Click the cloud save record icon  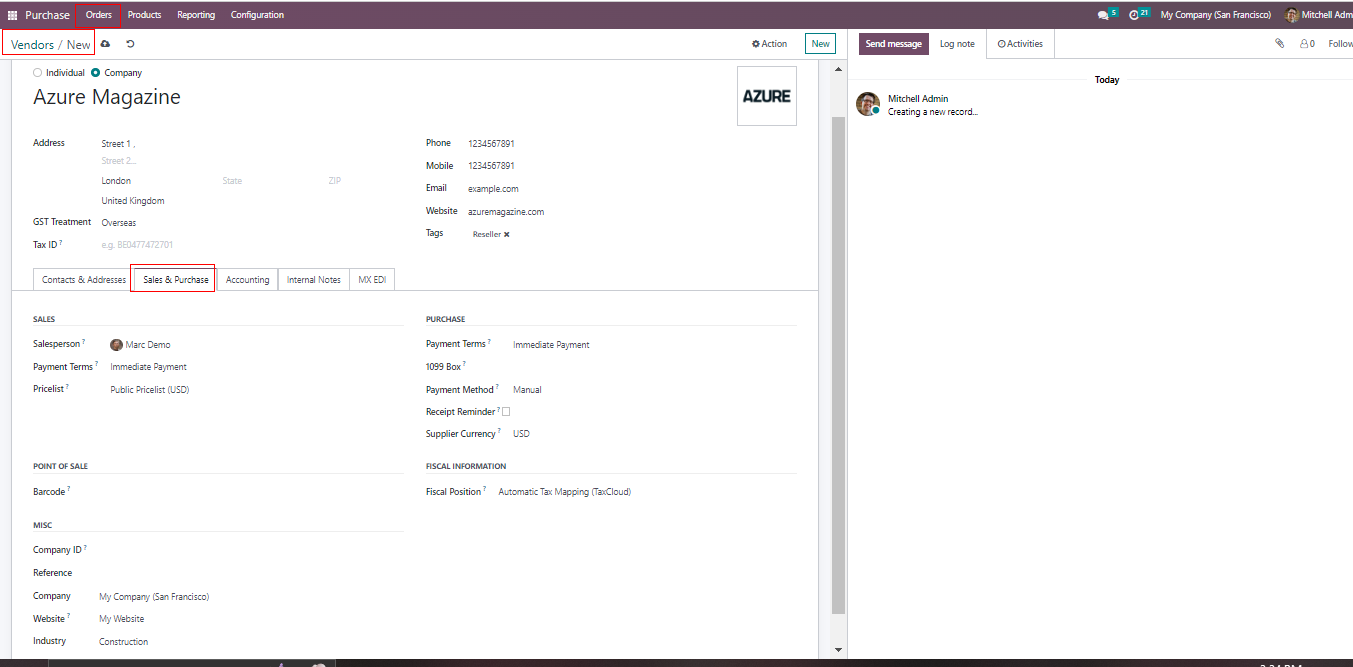[106, 44]
